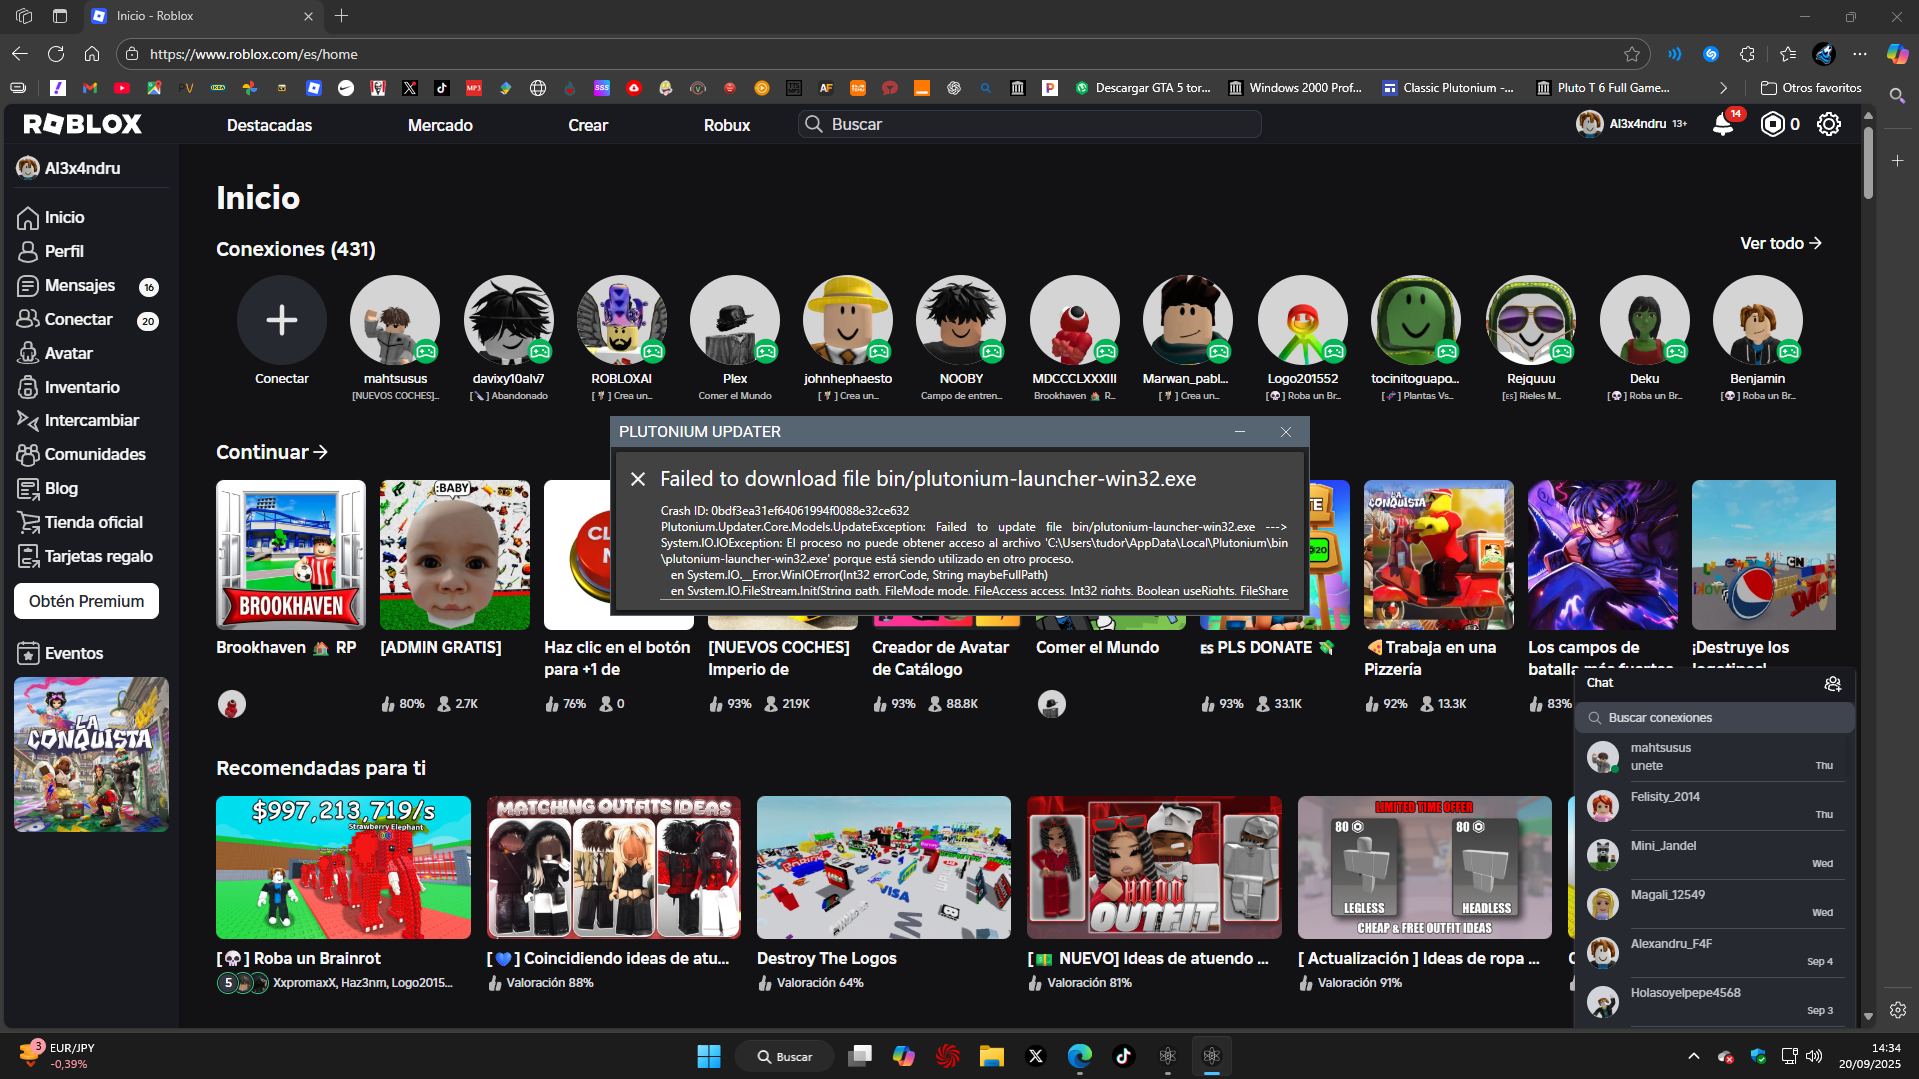Open La Conquista event banner
Image resolution: width=1919 pixels, height=1079 pixels.
tap(91, 754)
